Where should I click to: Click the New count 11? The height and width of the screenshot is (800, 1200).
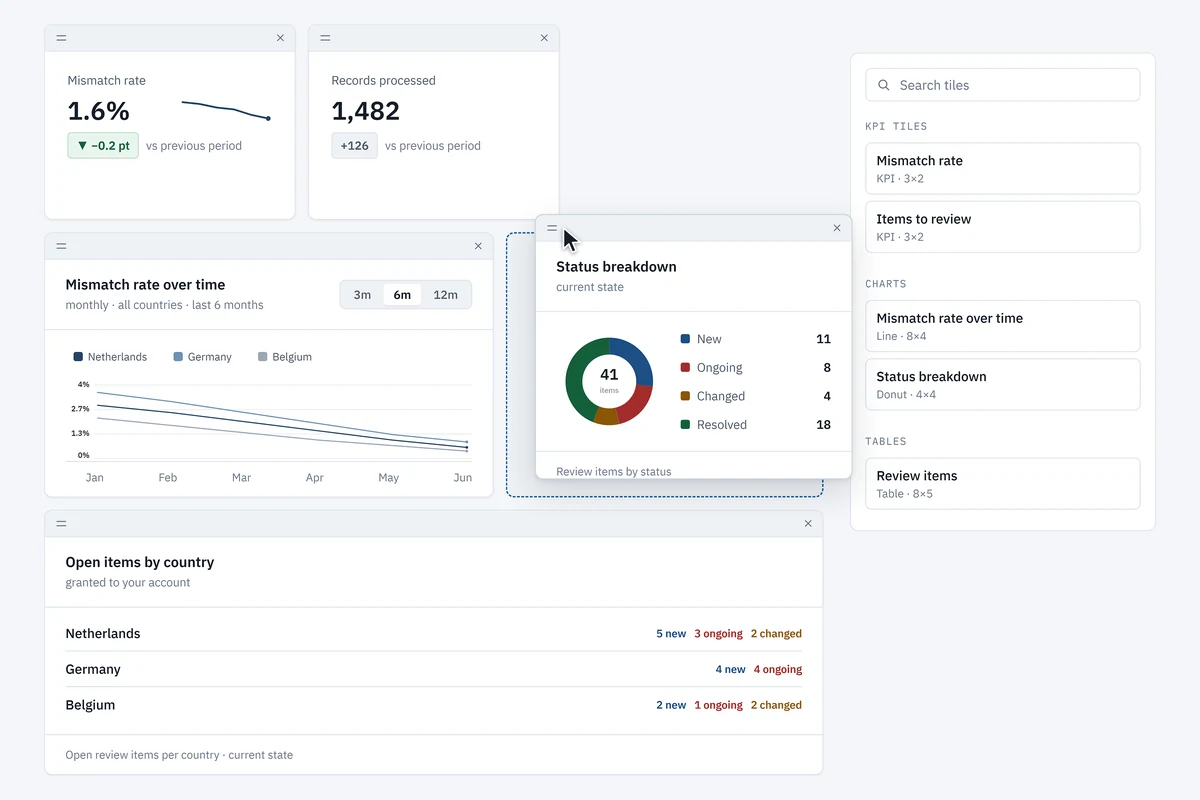824,339
